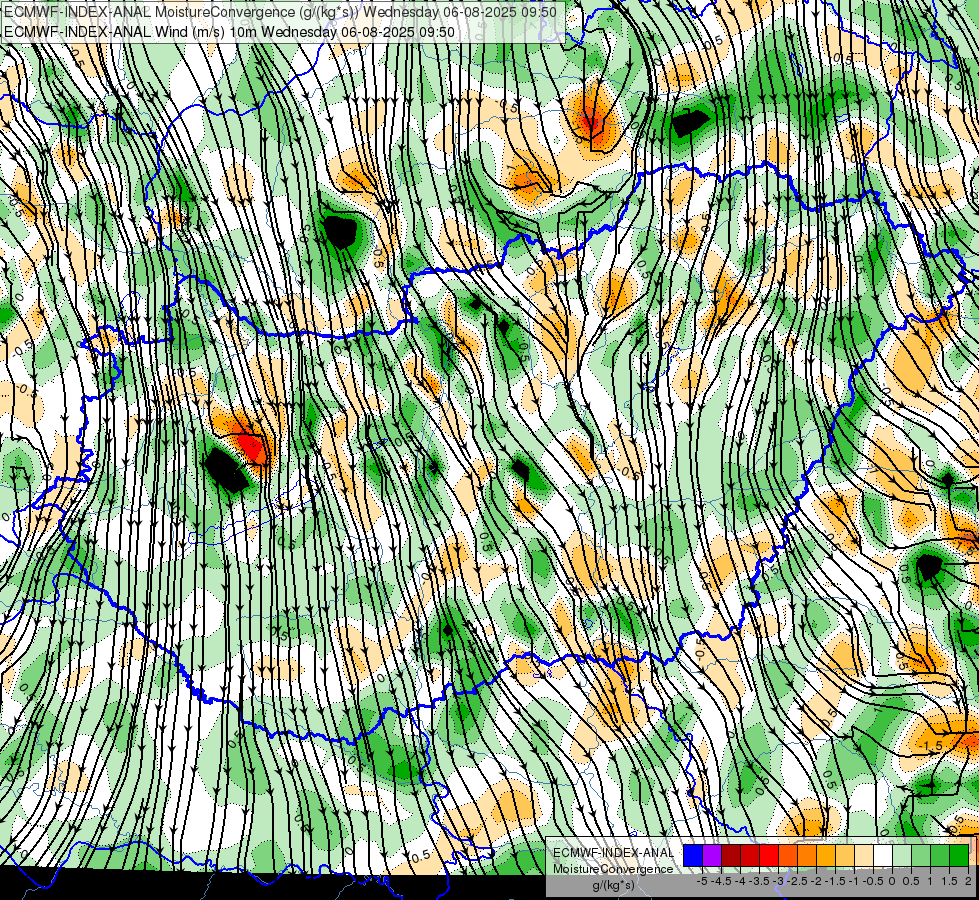979x900 pixels.
Task: Select the MoistureConvergence label in the legend box
Action: pos(613,869)
